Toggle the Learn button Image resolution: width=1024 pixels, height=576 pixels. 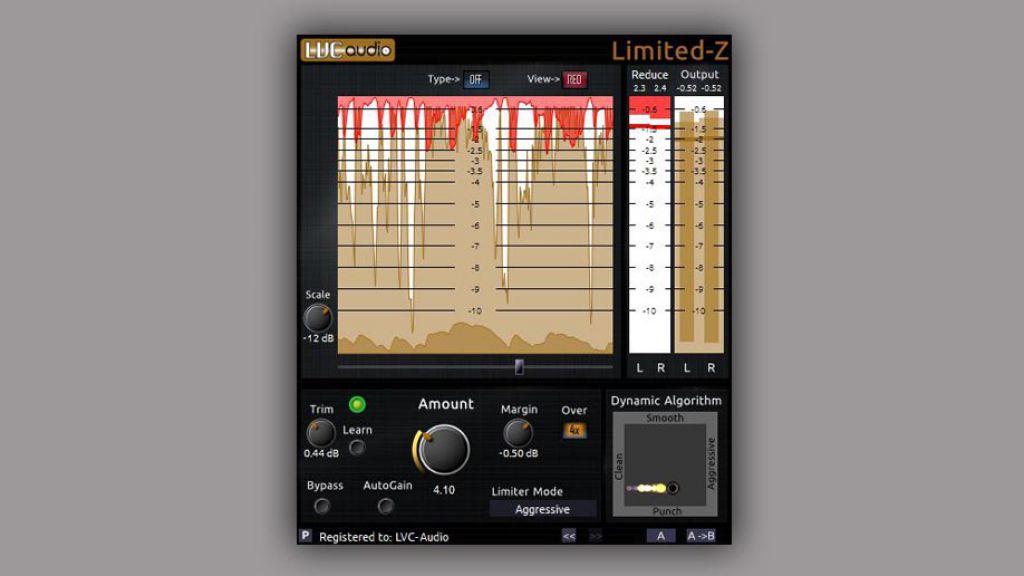(x=357, y=448)
